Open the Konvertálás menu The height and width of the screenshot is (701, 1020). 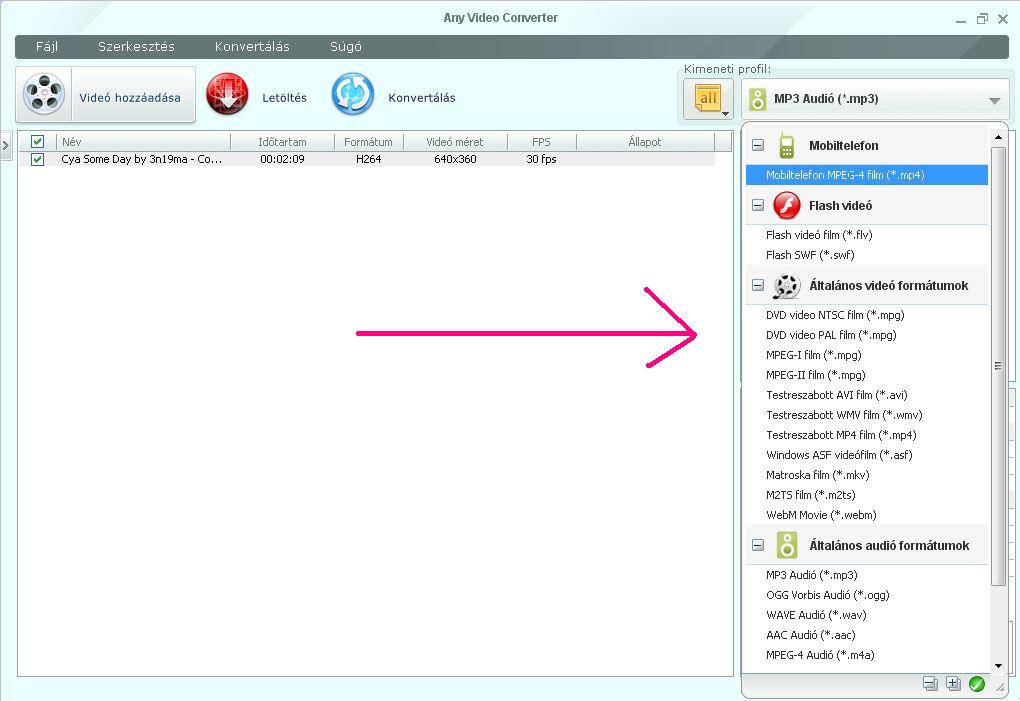coord(252,47)
